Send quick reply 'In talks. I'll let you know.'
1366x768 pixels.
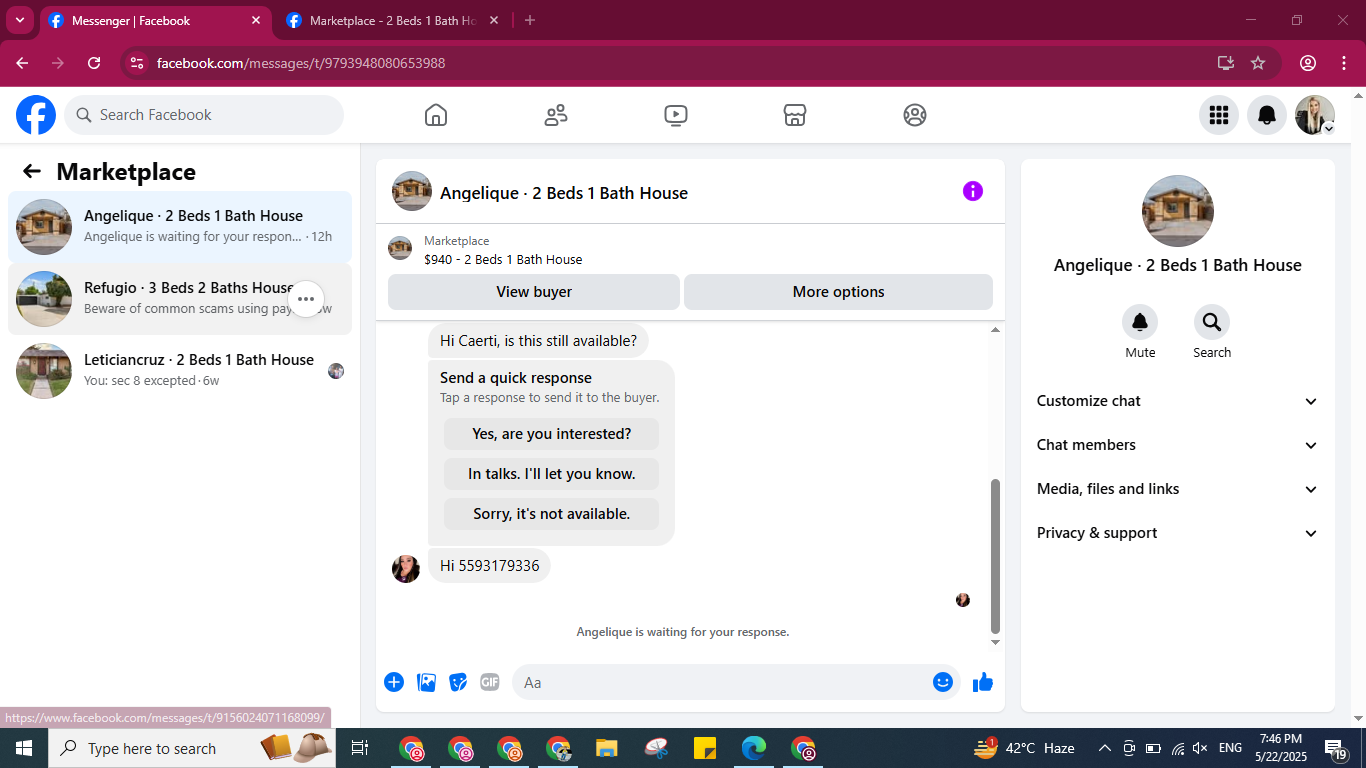pyautogui.click(x=552, y=474)
